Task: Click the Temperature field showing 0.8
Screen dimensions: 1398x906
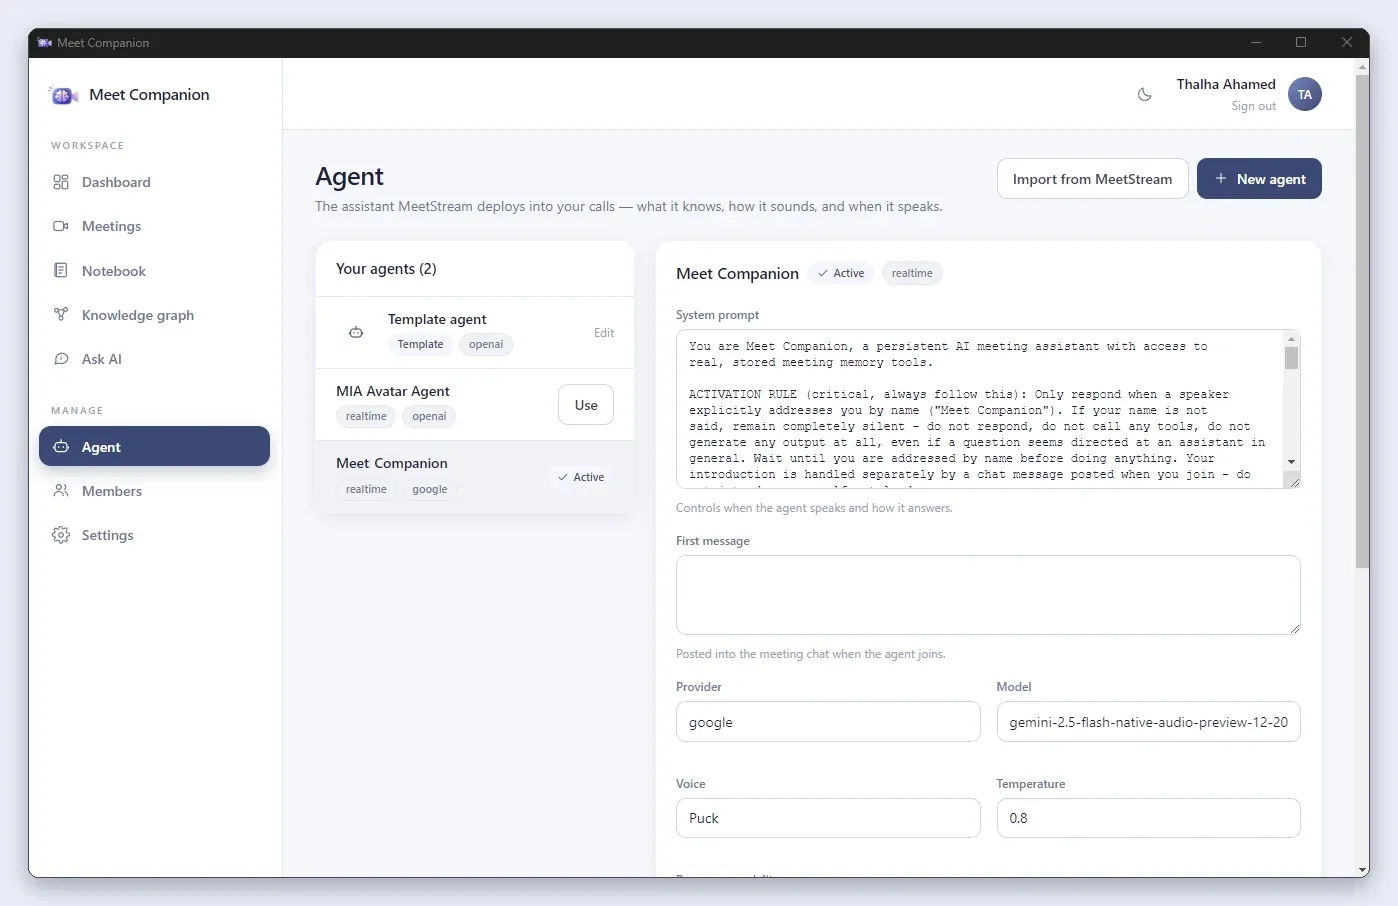Action: pyautogui.click(x=1148, y=818)
